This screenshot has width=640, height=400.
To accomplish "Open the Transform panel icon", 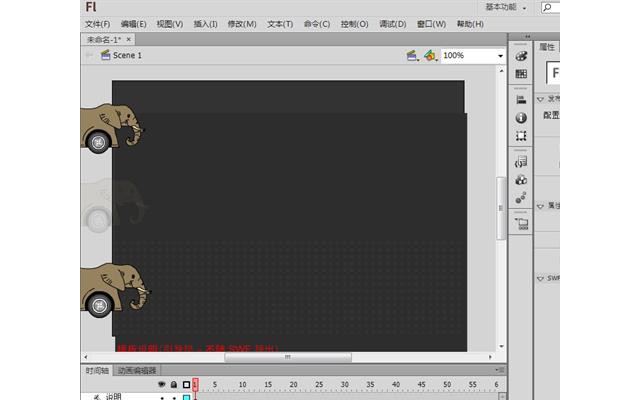I will (521, 136).
